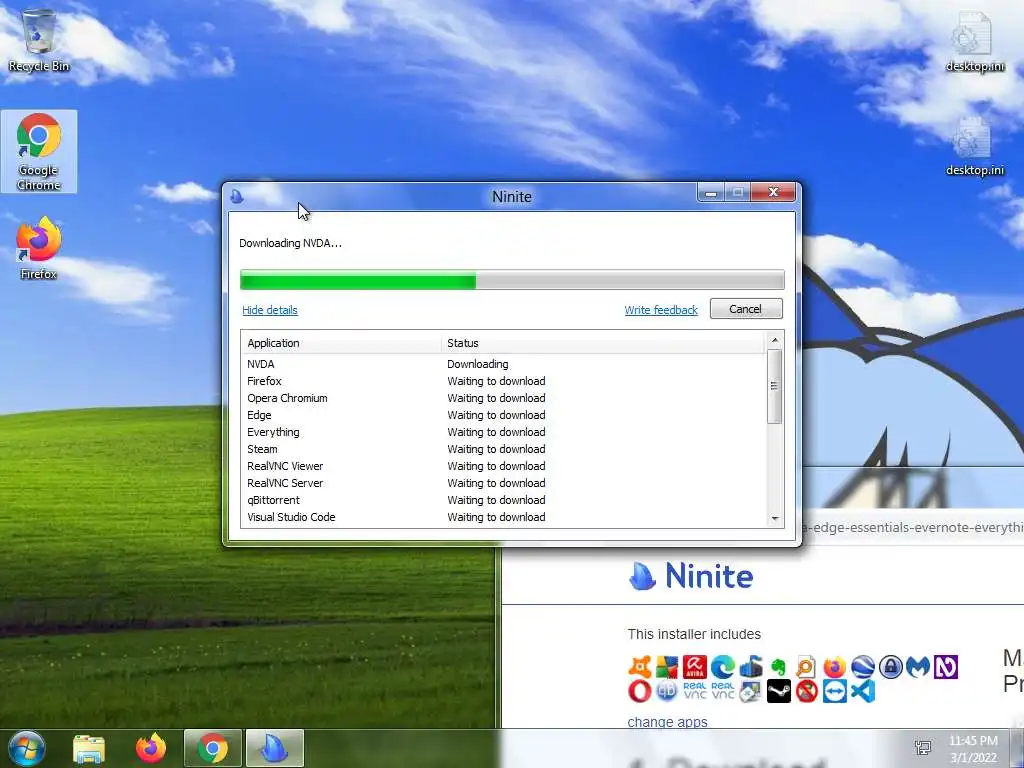Select the qBittorrent row in list

click(x=504, y=500)
